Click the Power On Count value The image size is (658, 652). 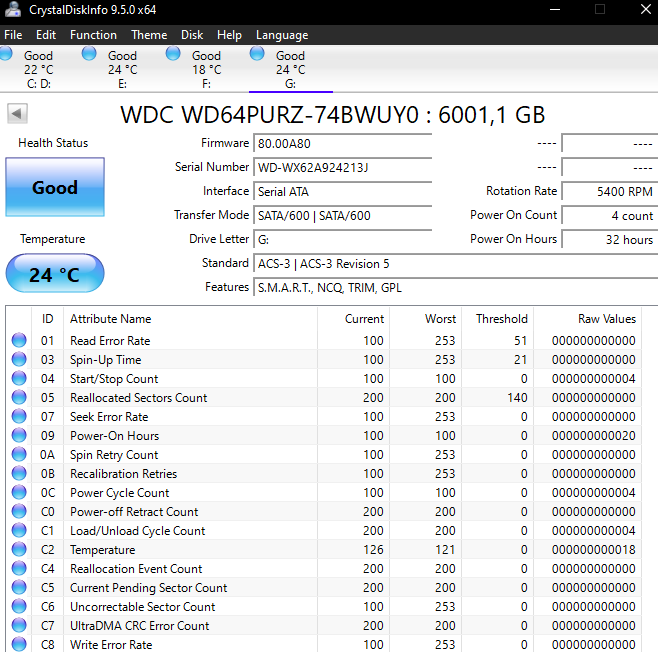click(610, 215)
